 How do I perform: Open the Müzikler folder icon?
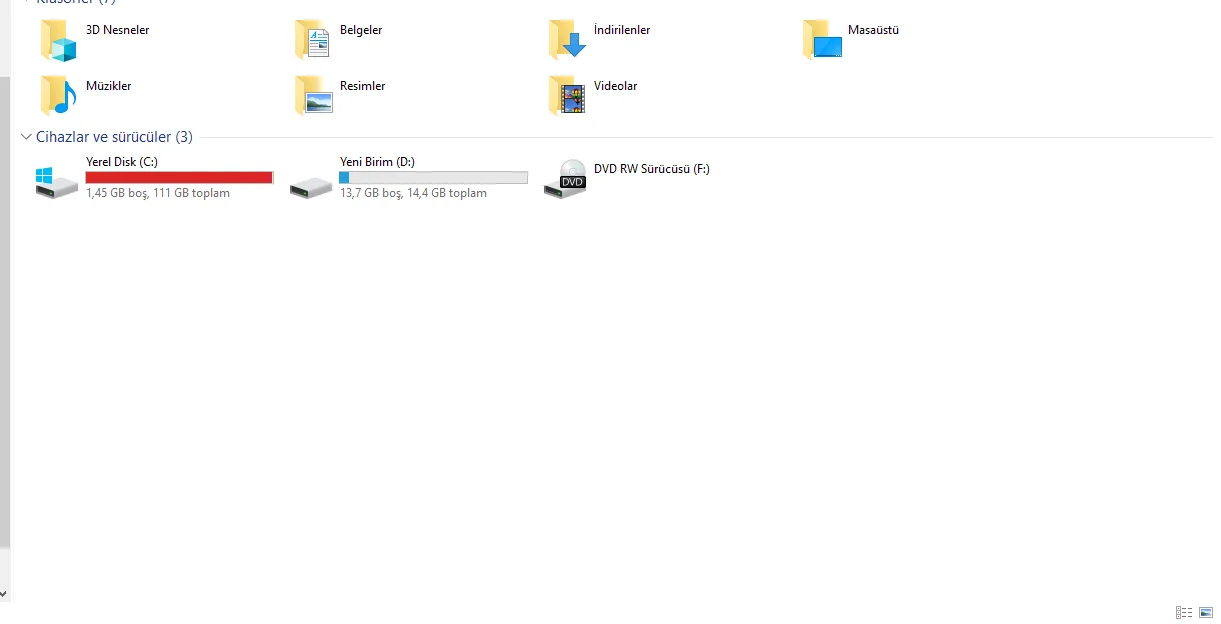[58, 96]
